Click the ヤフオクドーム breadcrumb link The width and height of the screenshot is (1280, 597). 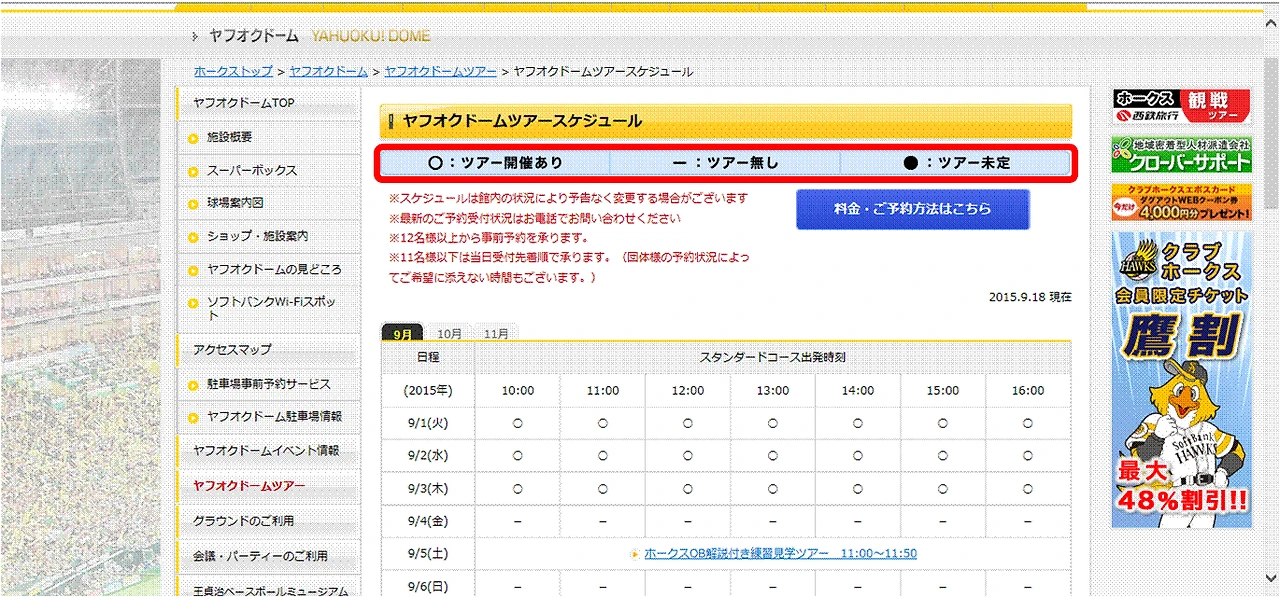[x=328, y=72]
